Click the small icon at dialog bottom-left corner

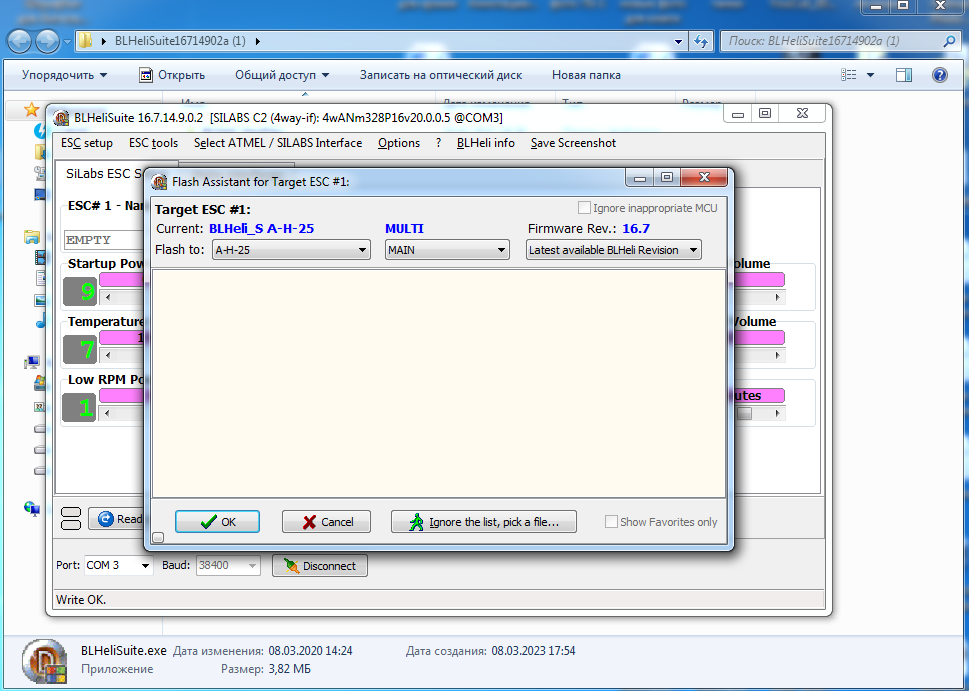coord(158,538)
